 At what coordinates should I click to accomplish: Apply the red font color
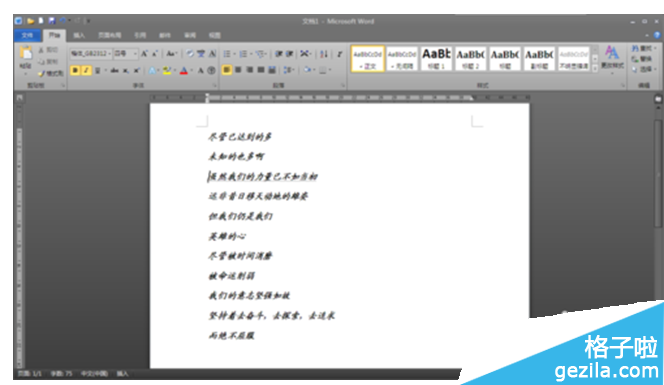[x=184, y=70]
